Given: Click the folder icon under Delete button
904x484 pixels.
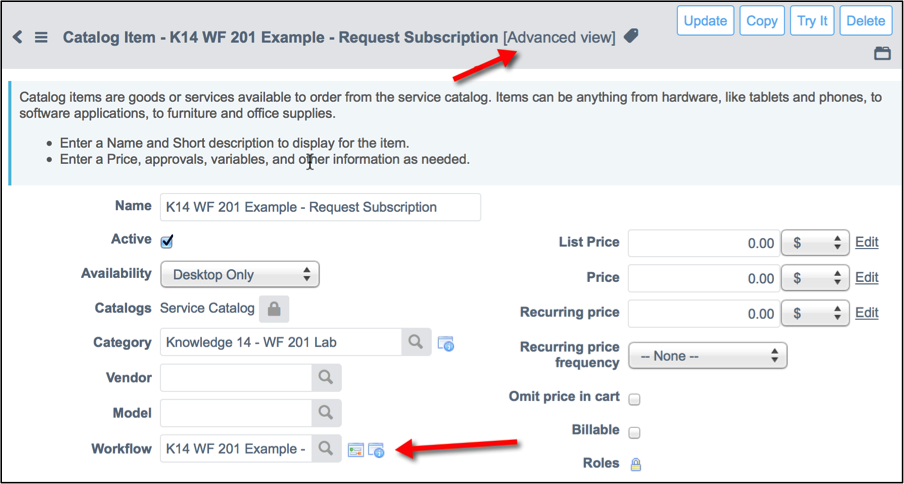Looking at the screenshot, I should 883,54.
